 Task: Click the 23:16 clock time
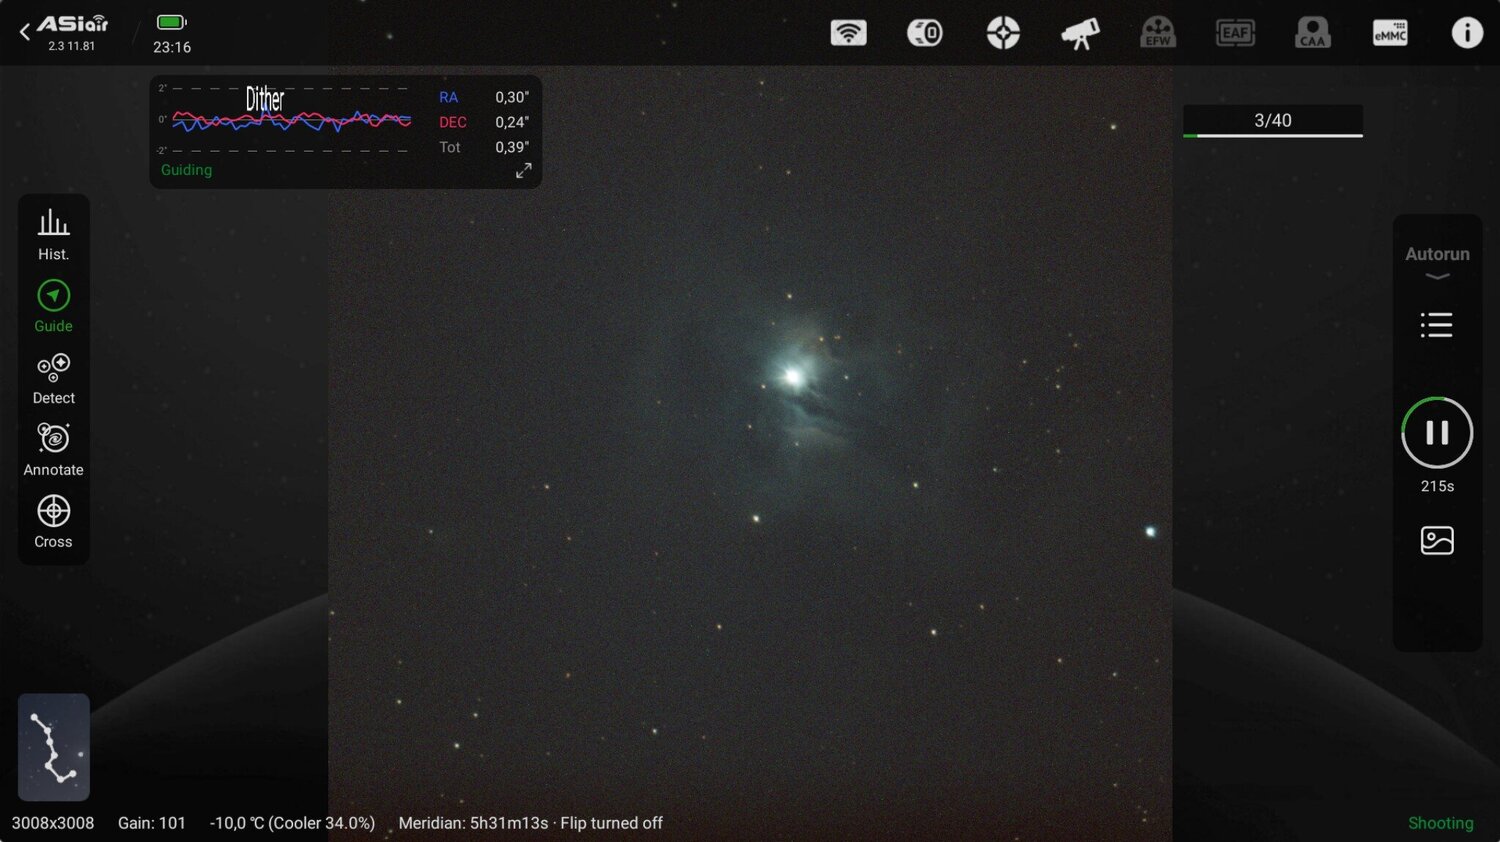pos(172,47)
